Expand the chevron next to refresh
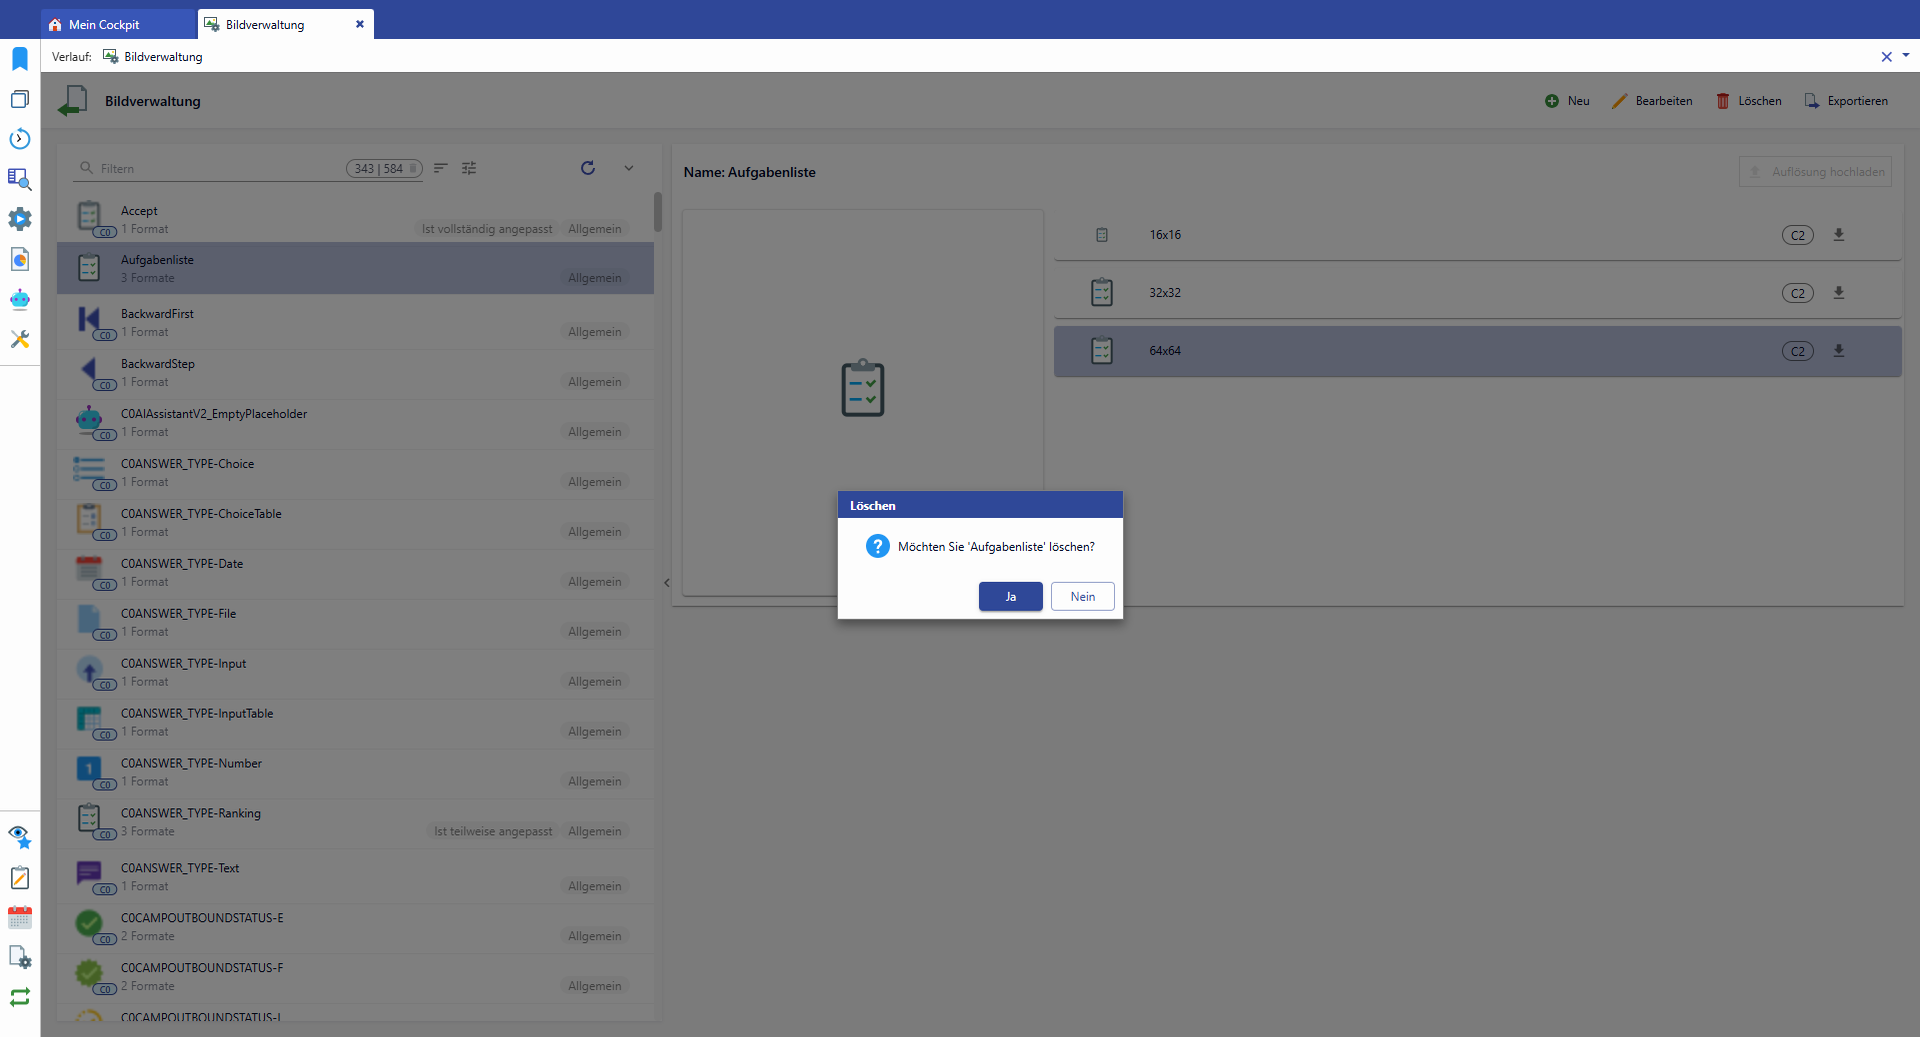 point(629,168)
